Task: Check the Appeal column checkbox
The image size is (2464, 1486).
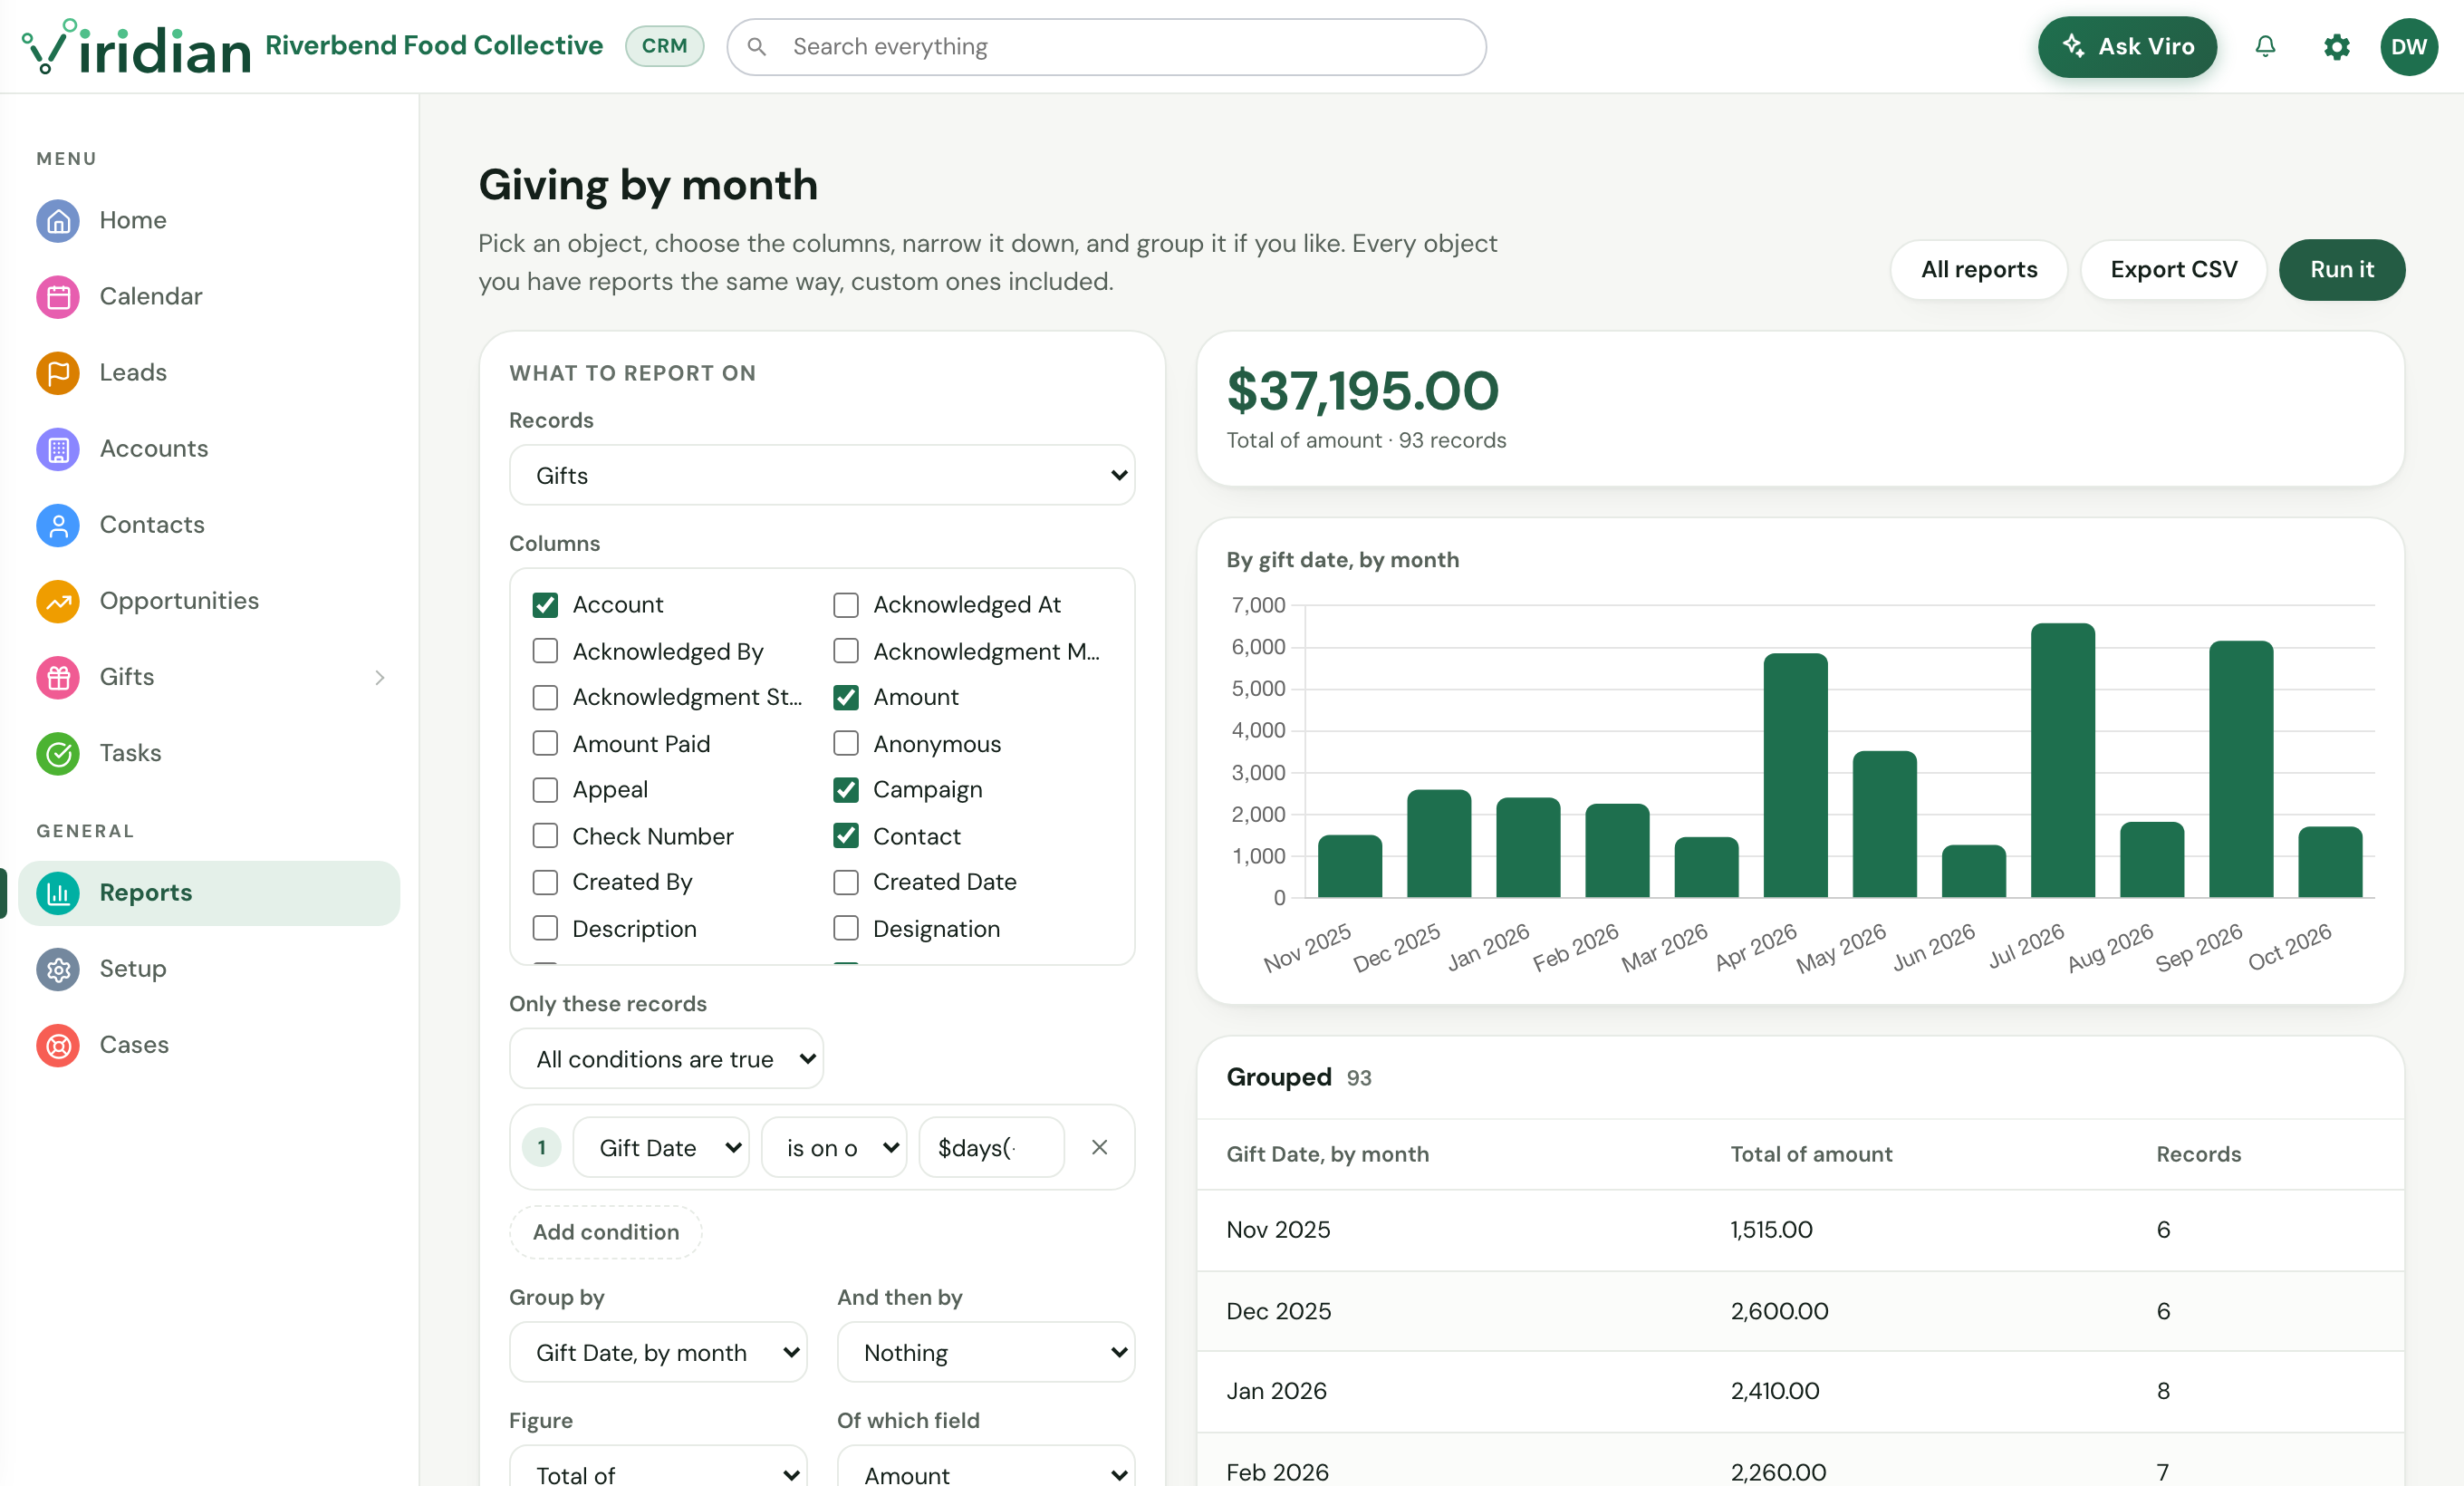Action: (x=545, y=790)
